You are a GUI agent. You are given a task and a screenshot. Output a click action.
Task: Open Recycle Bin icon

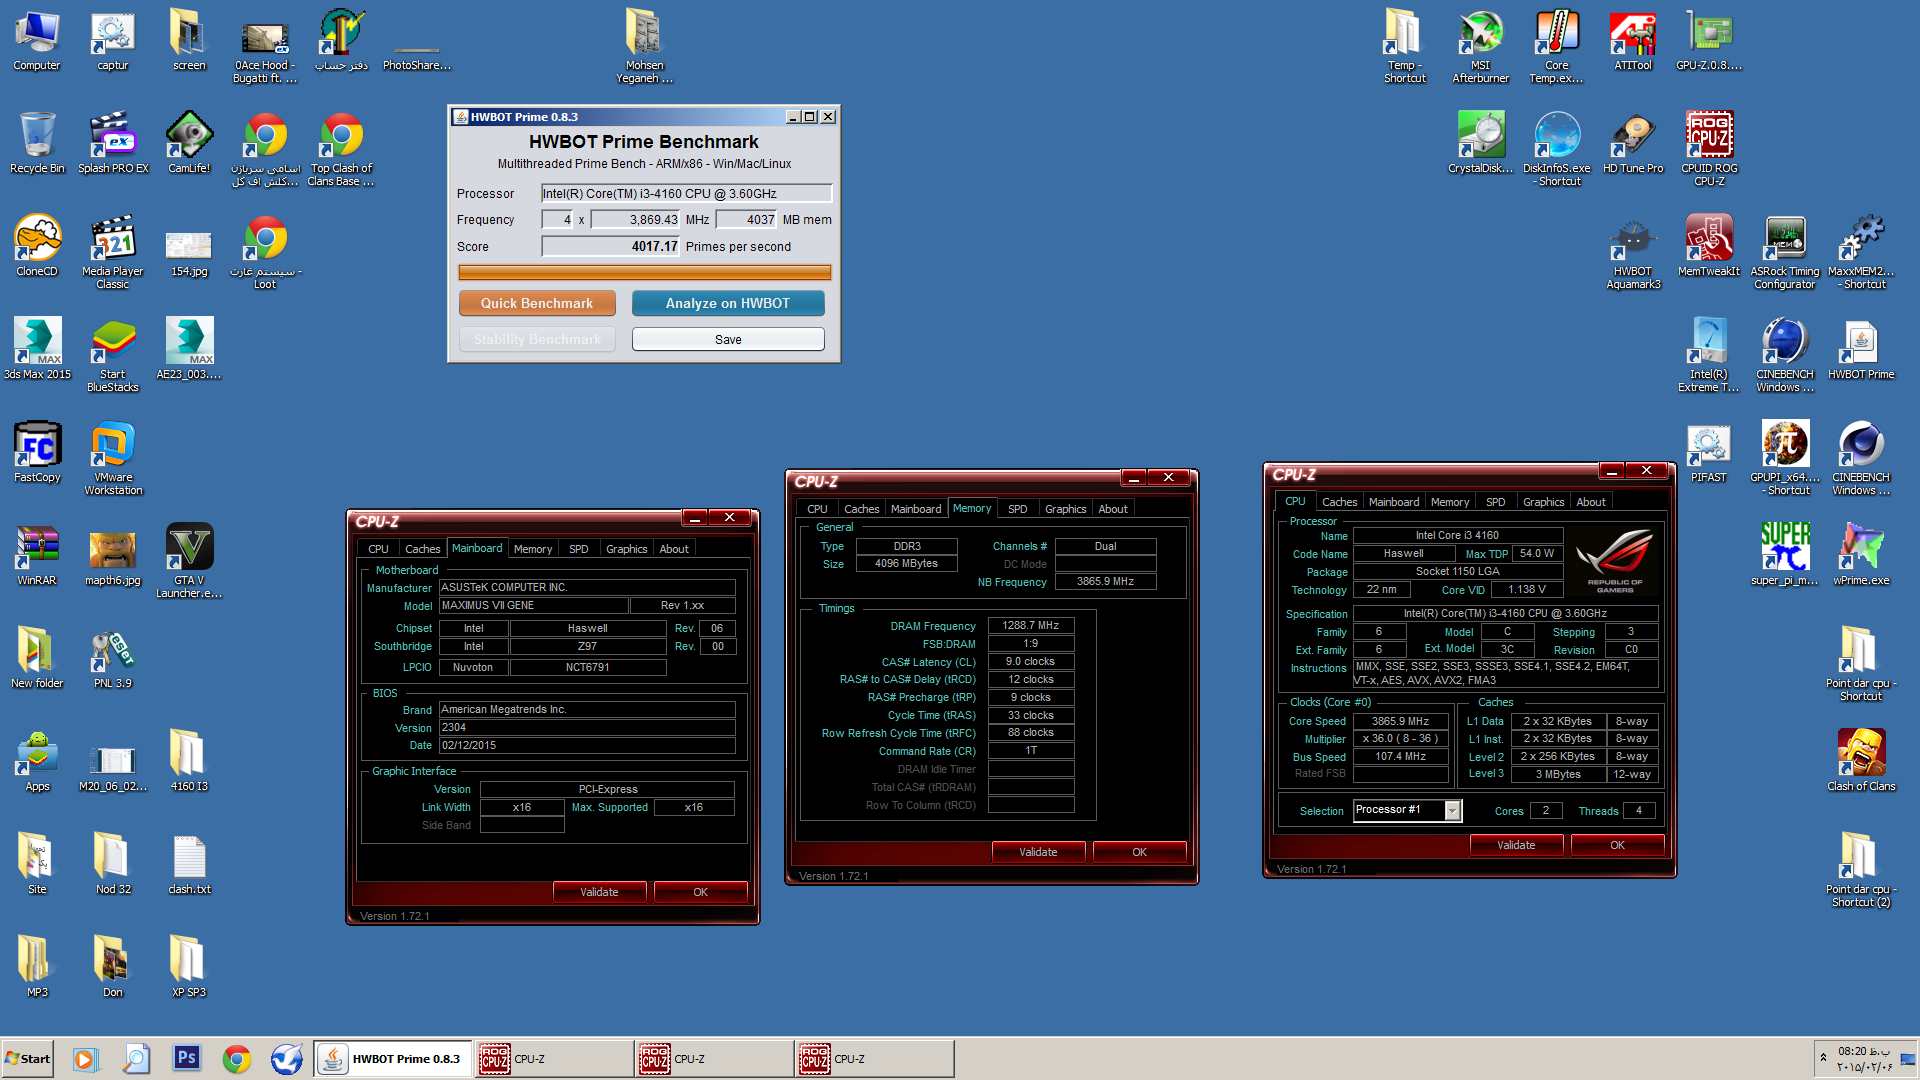tap(37, 142)
